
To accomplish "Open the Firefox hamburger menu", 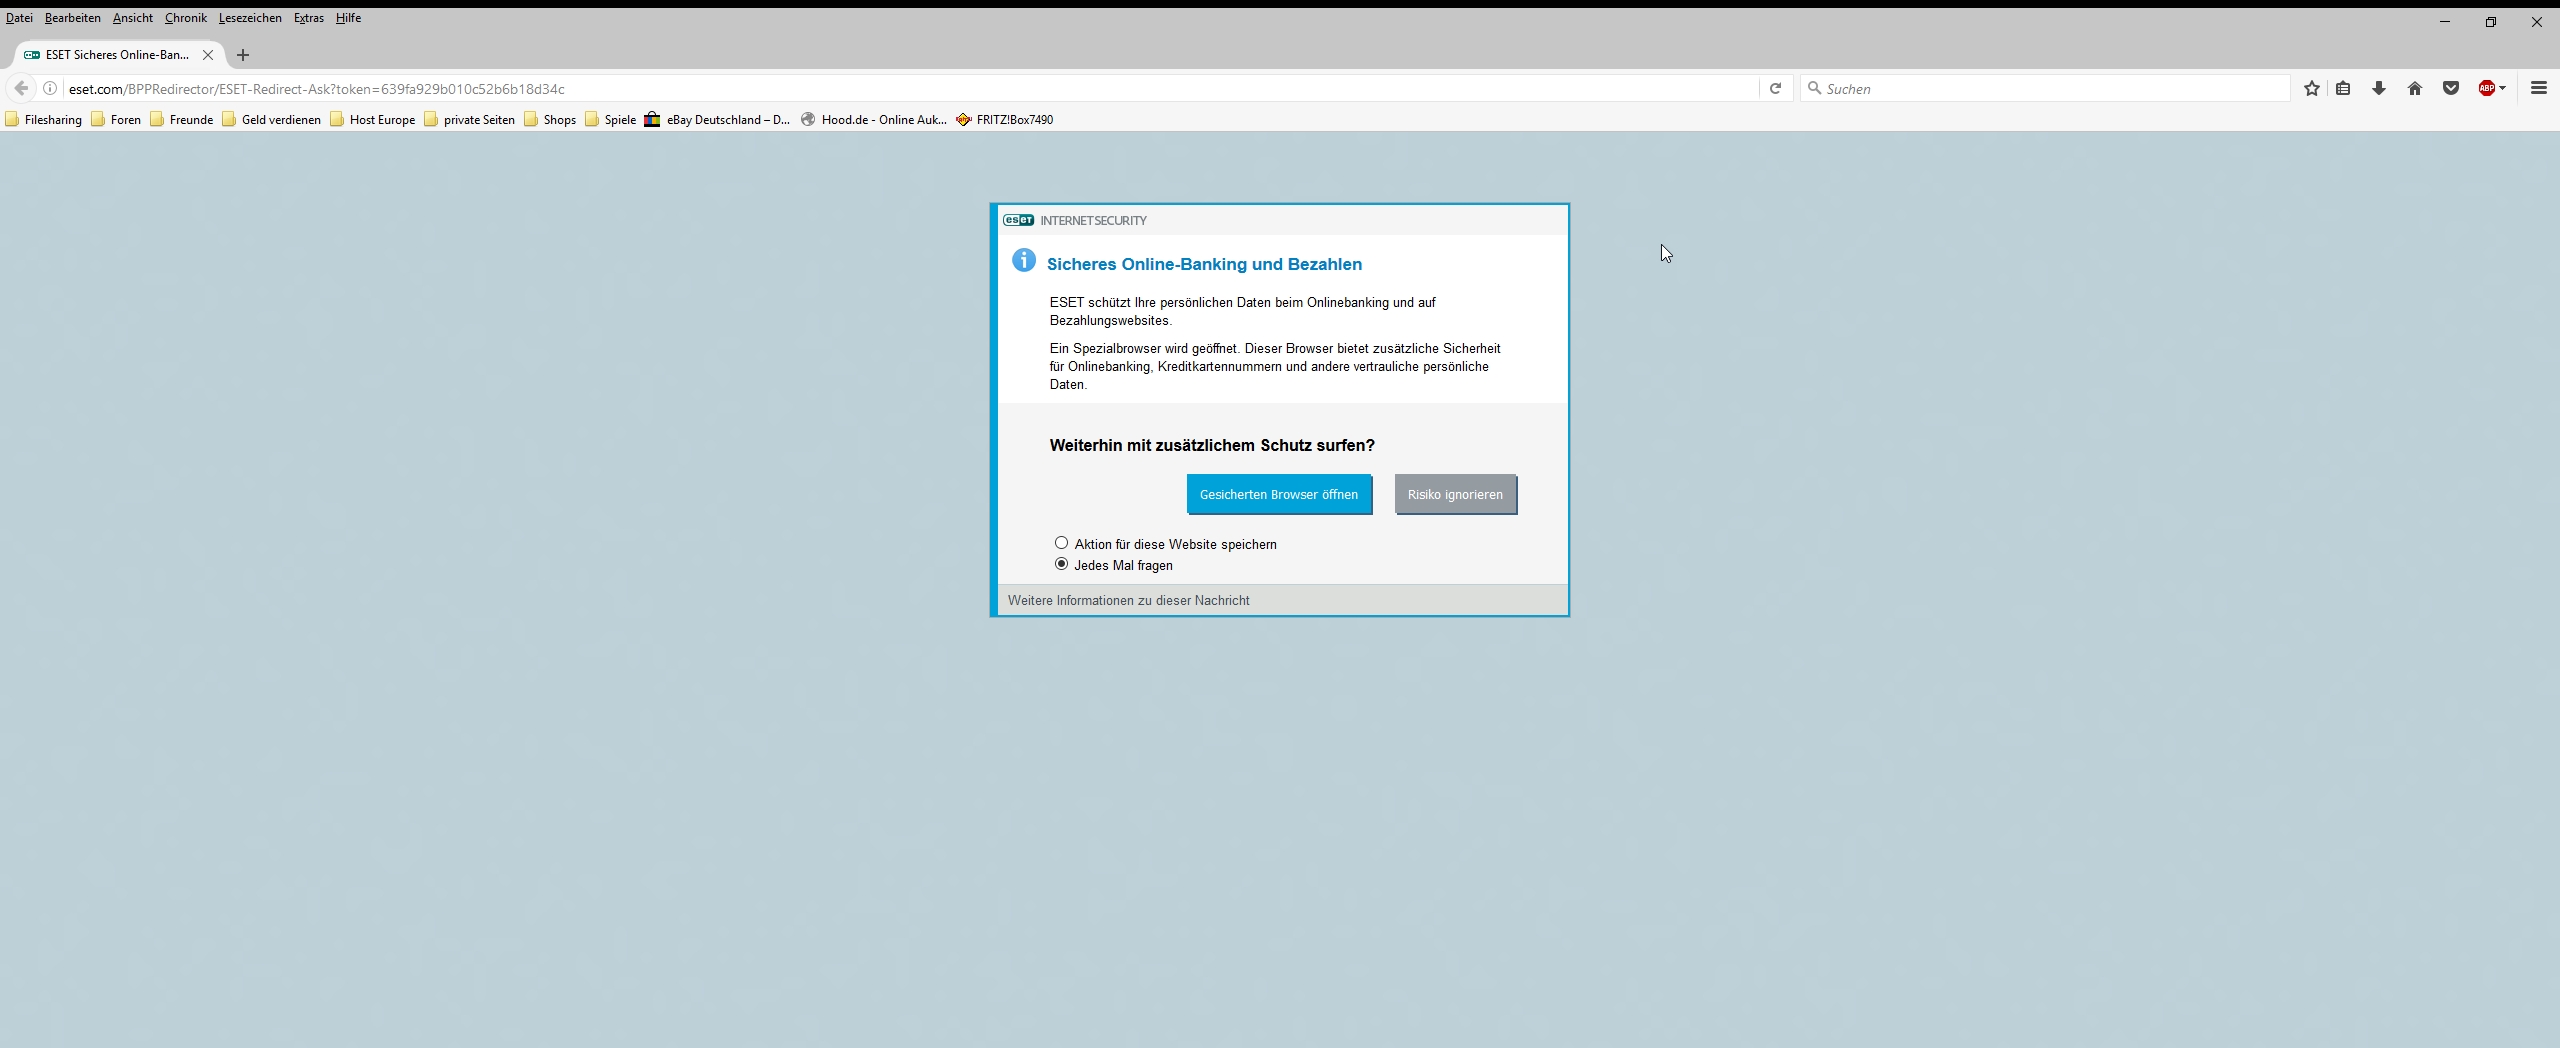I will coord(2538,88).
